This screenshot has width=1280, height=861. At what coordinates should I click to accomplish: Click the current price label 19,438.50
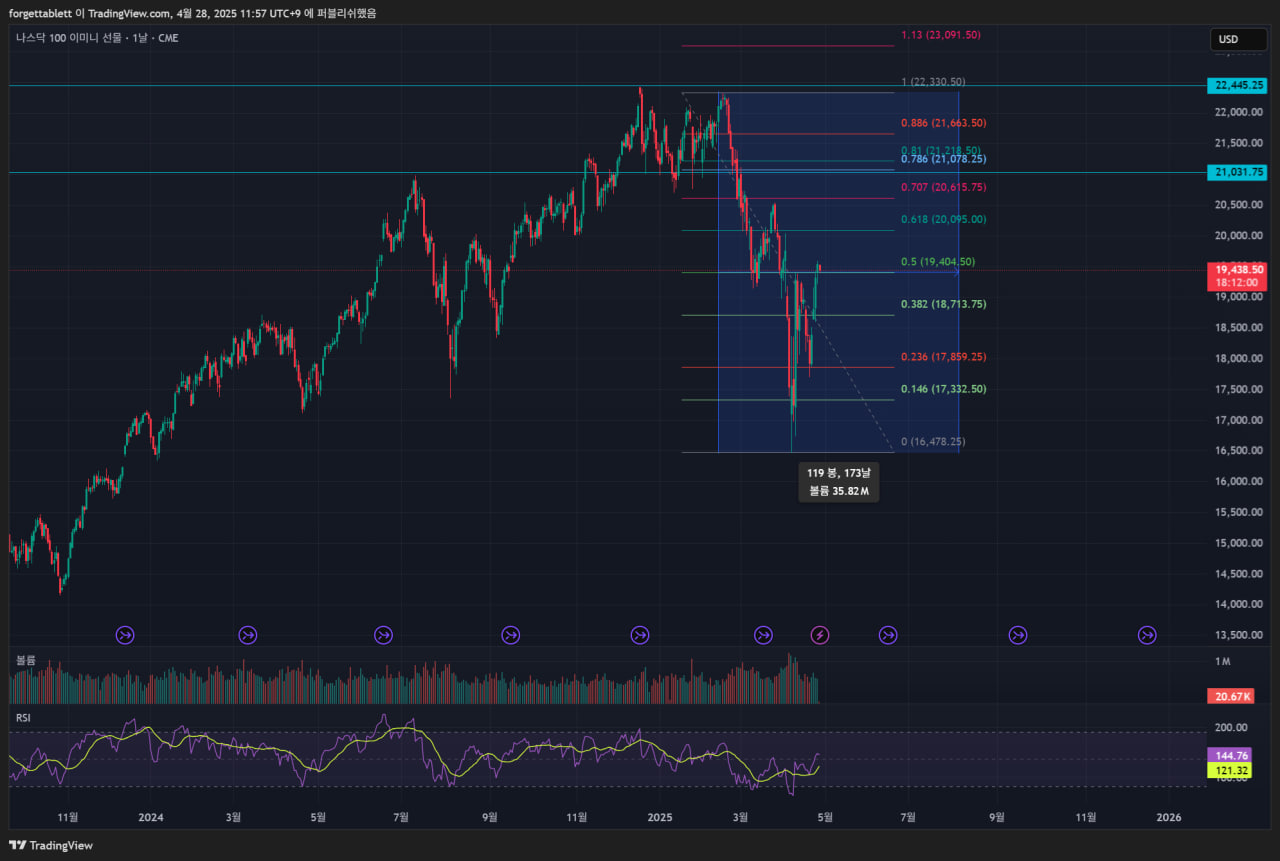[x=1237, y=270]
